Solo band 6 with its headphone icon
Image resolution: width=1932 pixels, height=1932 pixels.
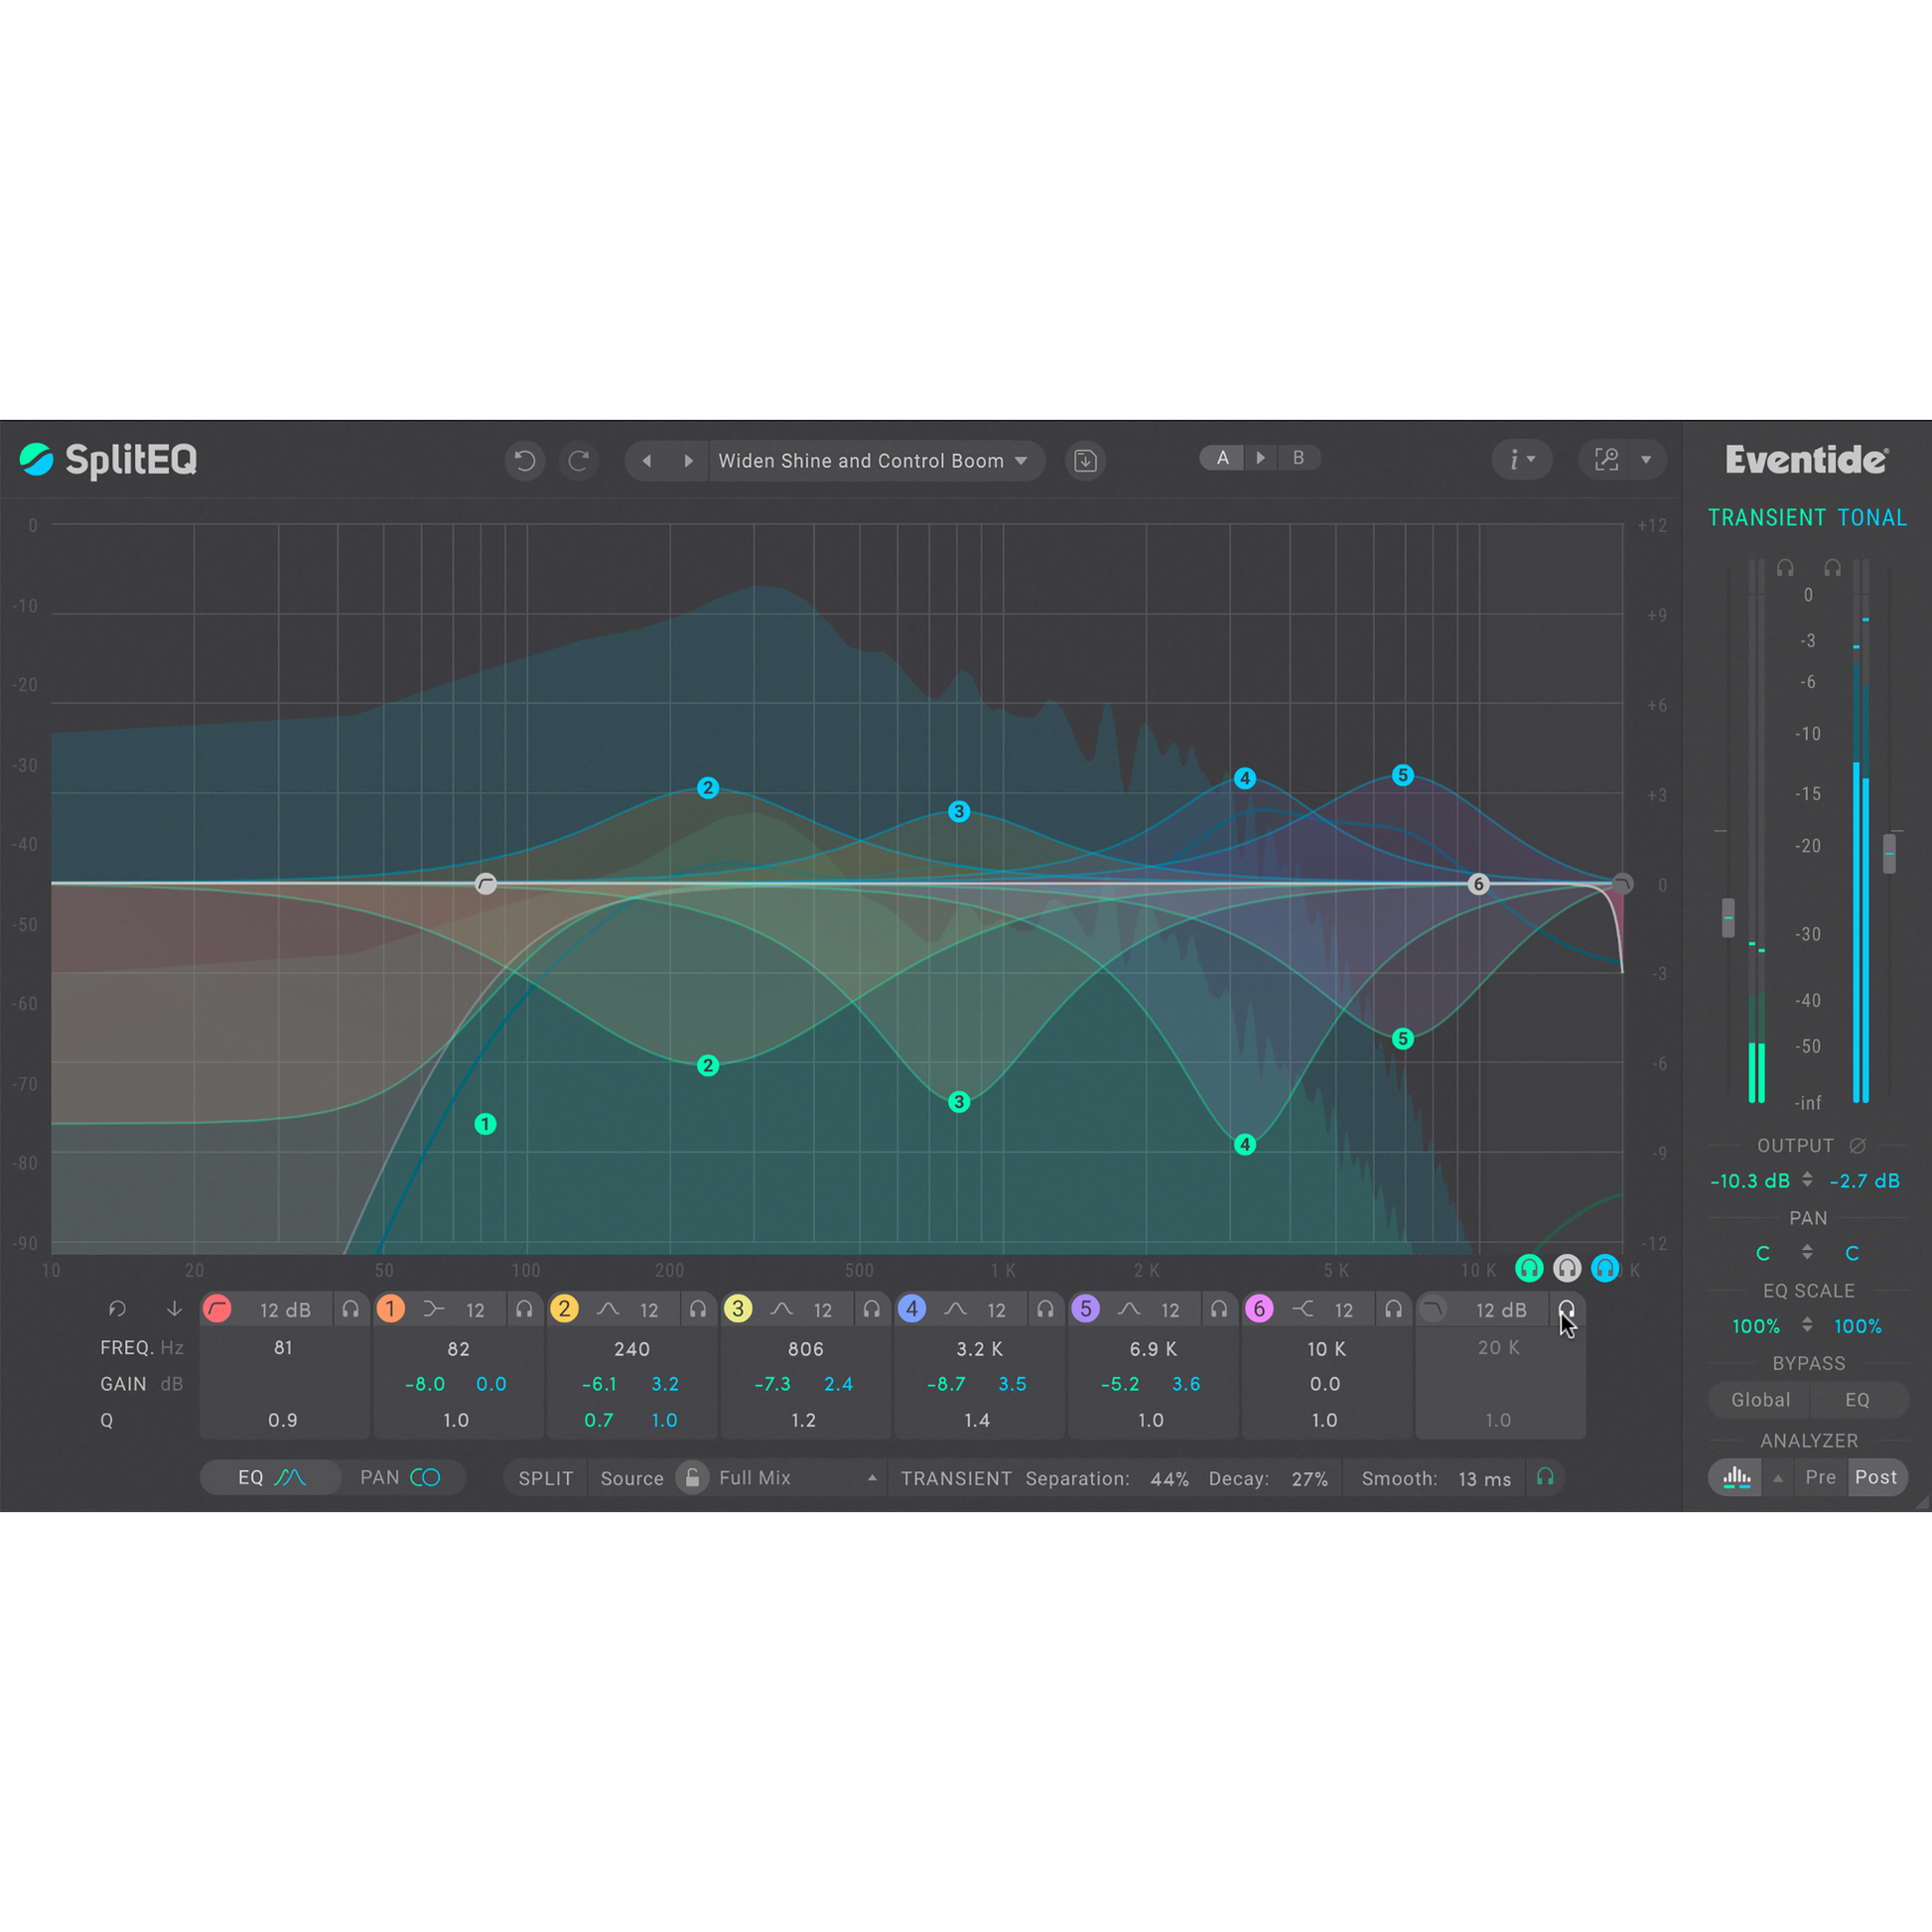pyautogui.click(x=1394, y=1309)
